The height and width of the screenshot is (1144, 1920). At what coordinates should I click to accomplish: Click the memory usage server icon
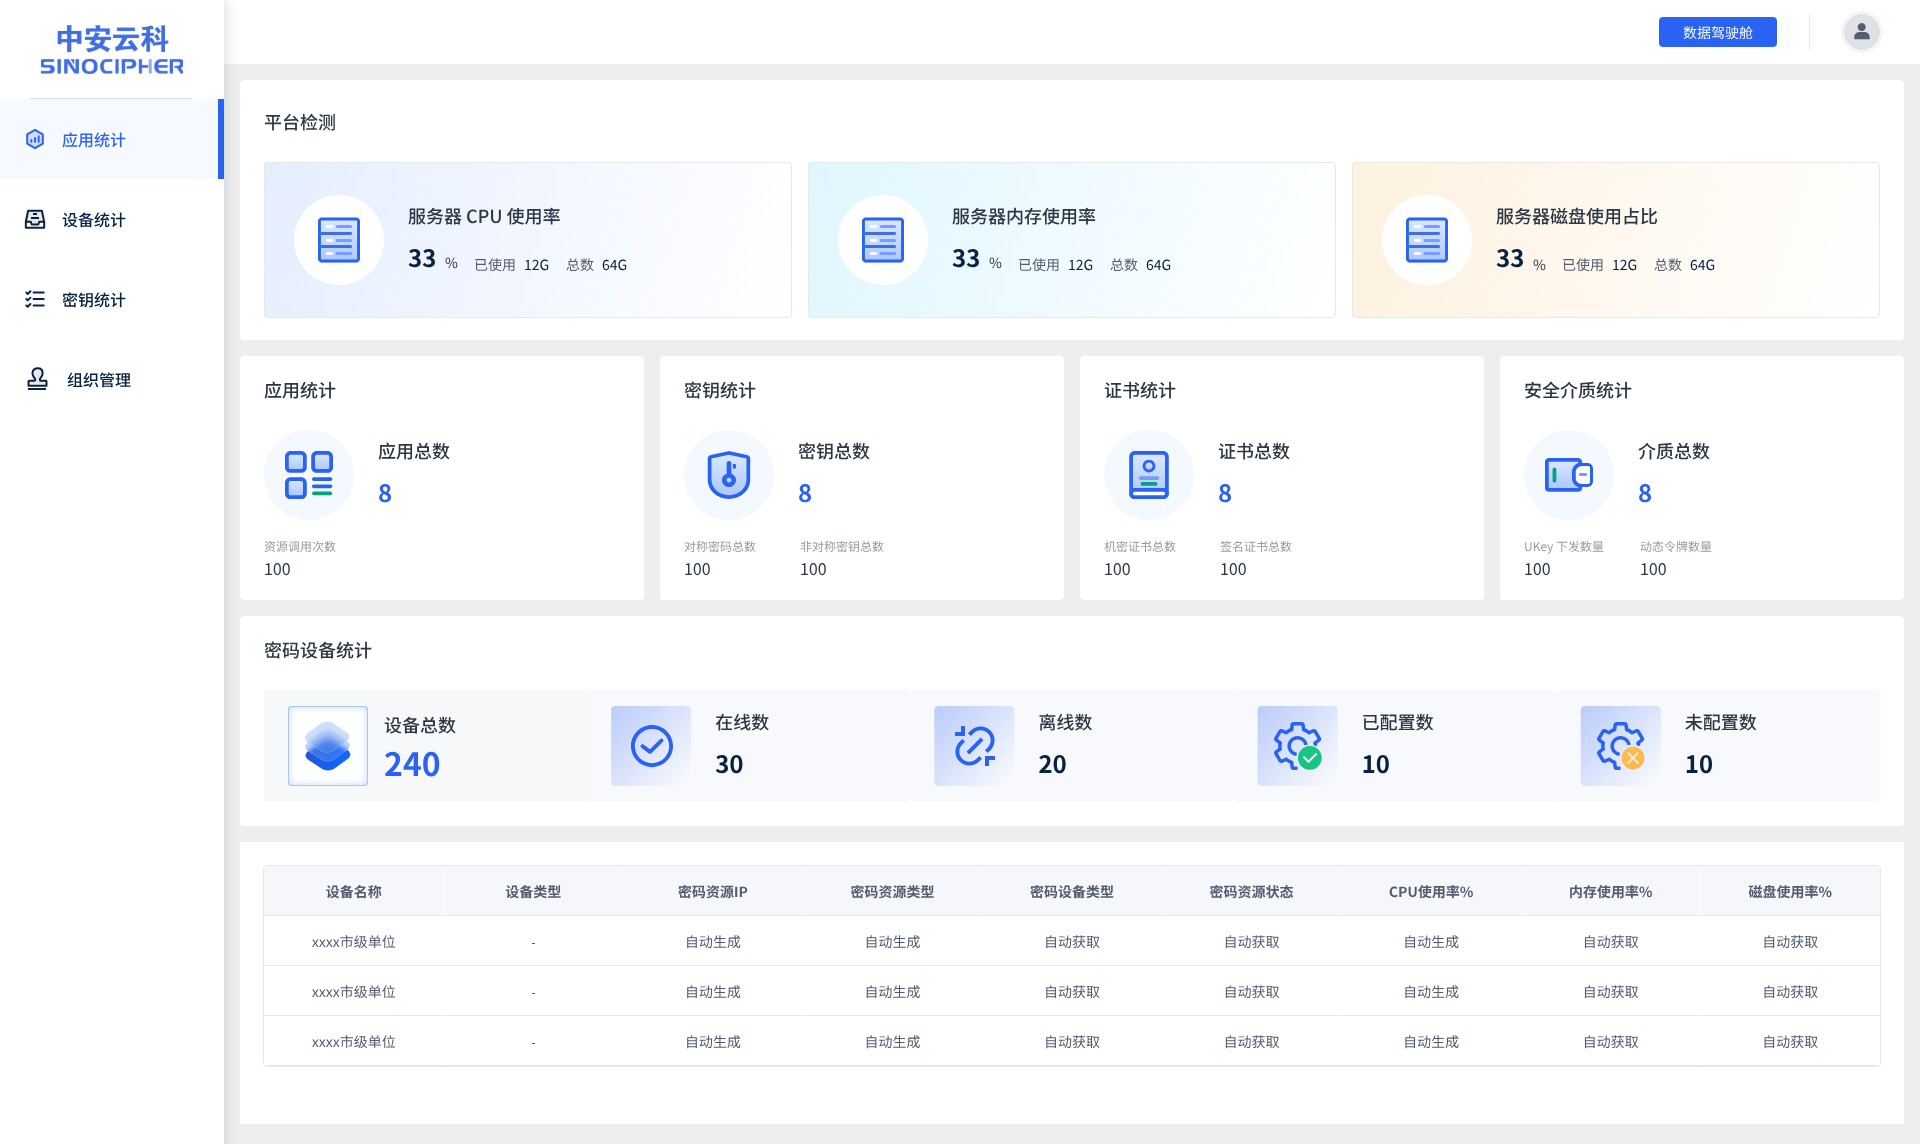pyautogui.click(x=883, y=240)
